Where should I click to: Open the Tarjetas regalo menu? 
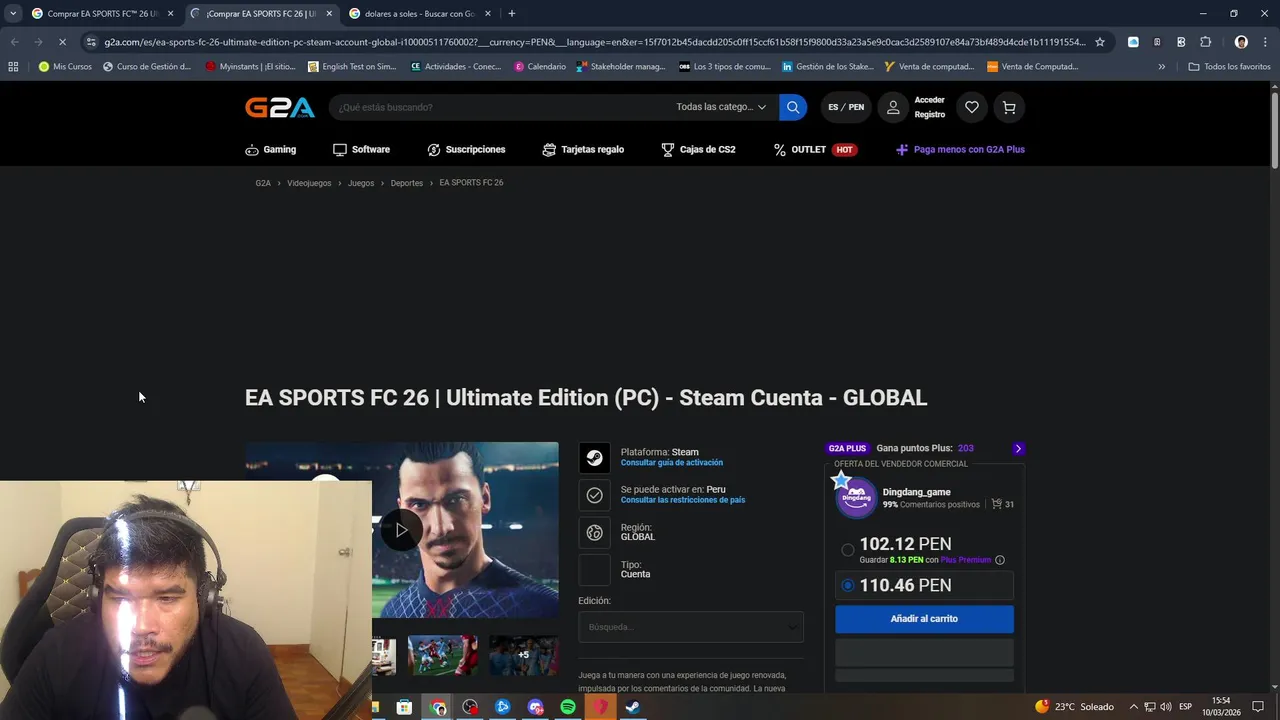point(583,150)
